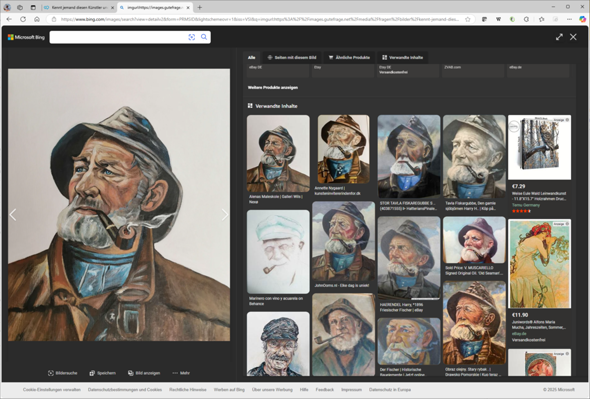
Task: Open a new browser tab
Action: click(x=199, y=7)
